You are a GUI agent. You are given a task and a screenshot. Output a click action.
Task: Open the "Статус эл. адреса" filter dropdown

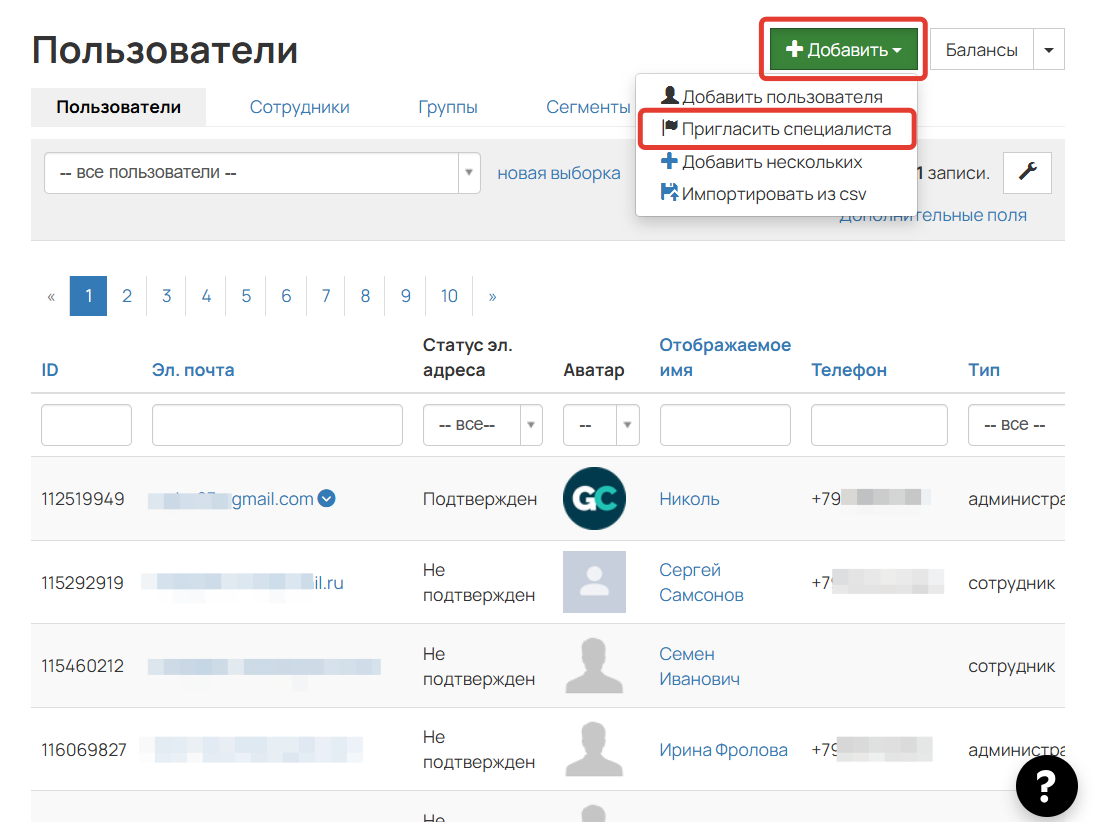(483, 425)
